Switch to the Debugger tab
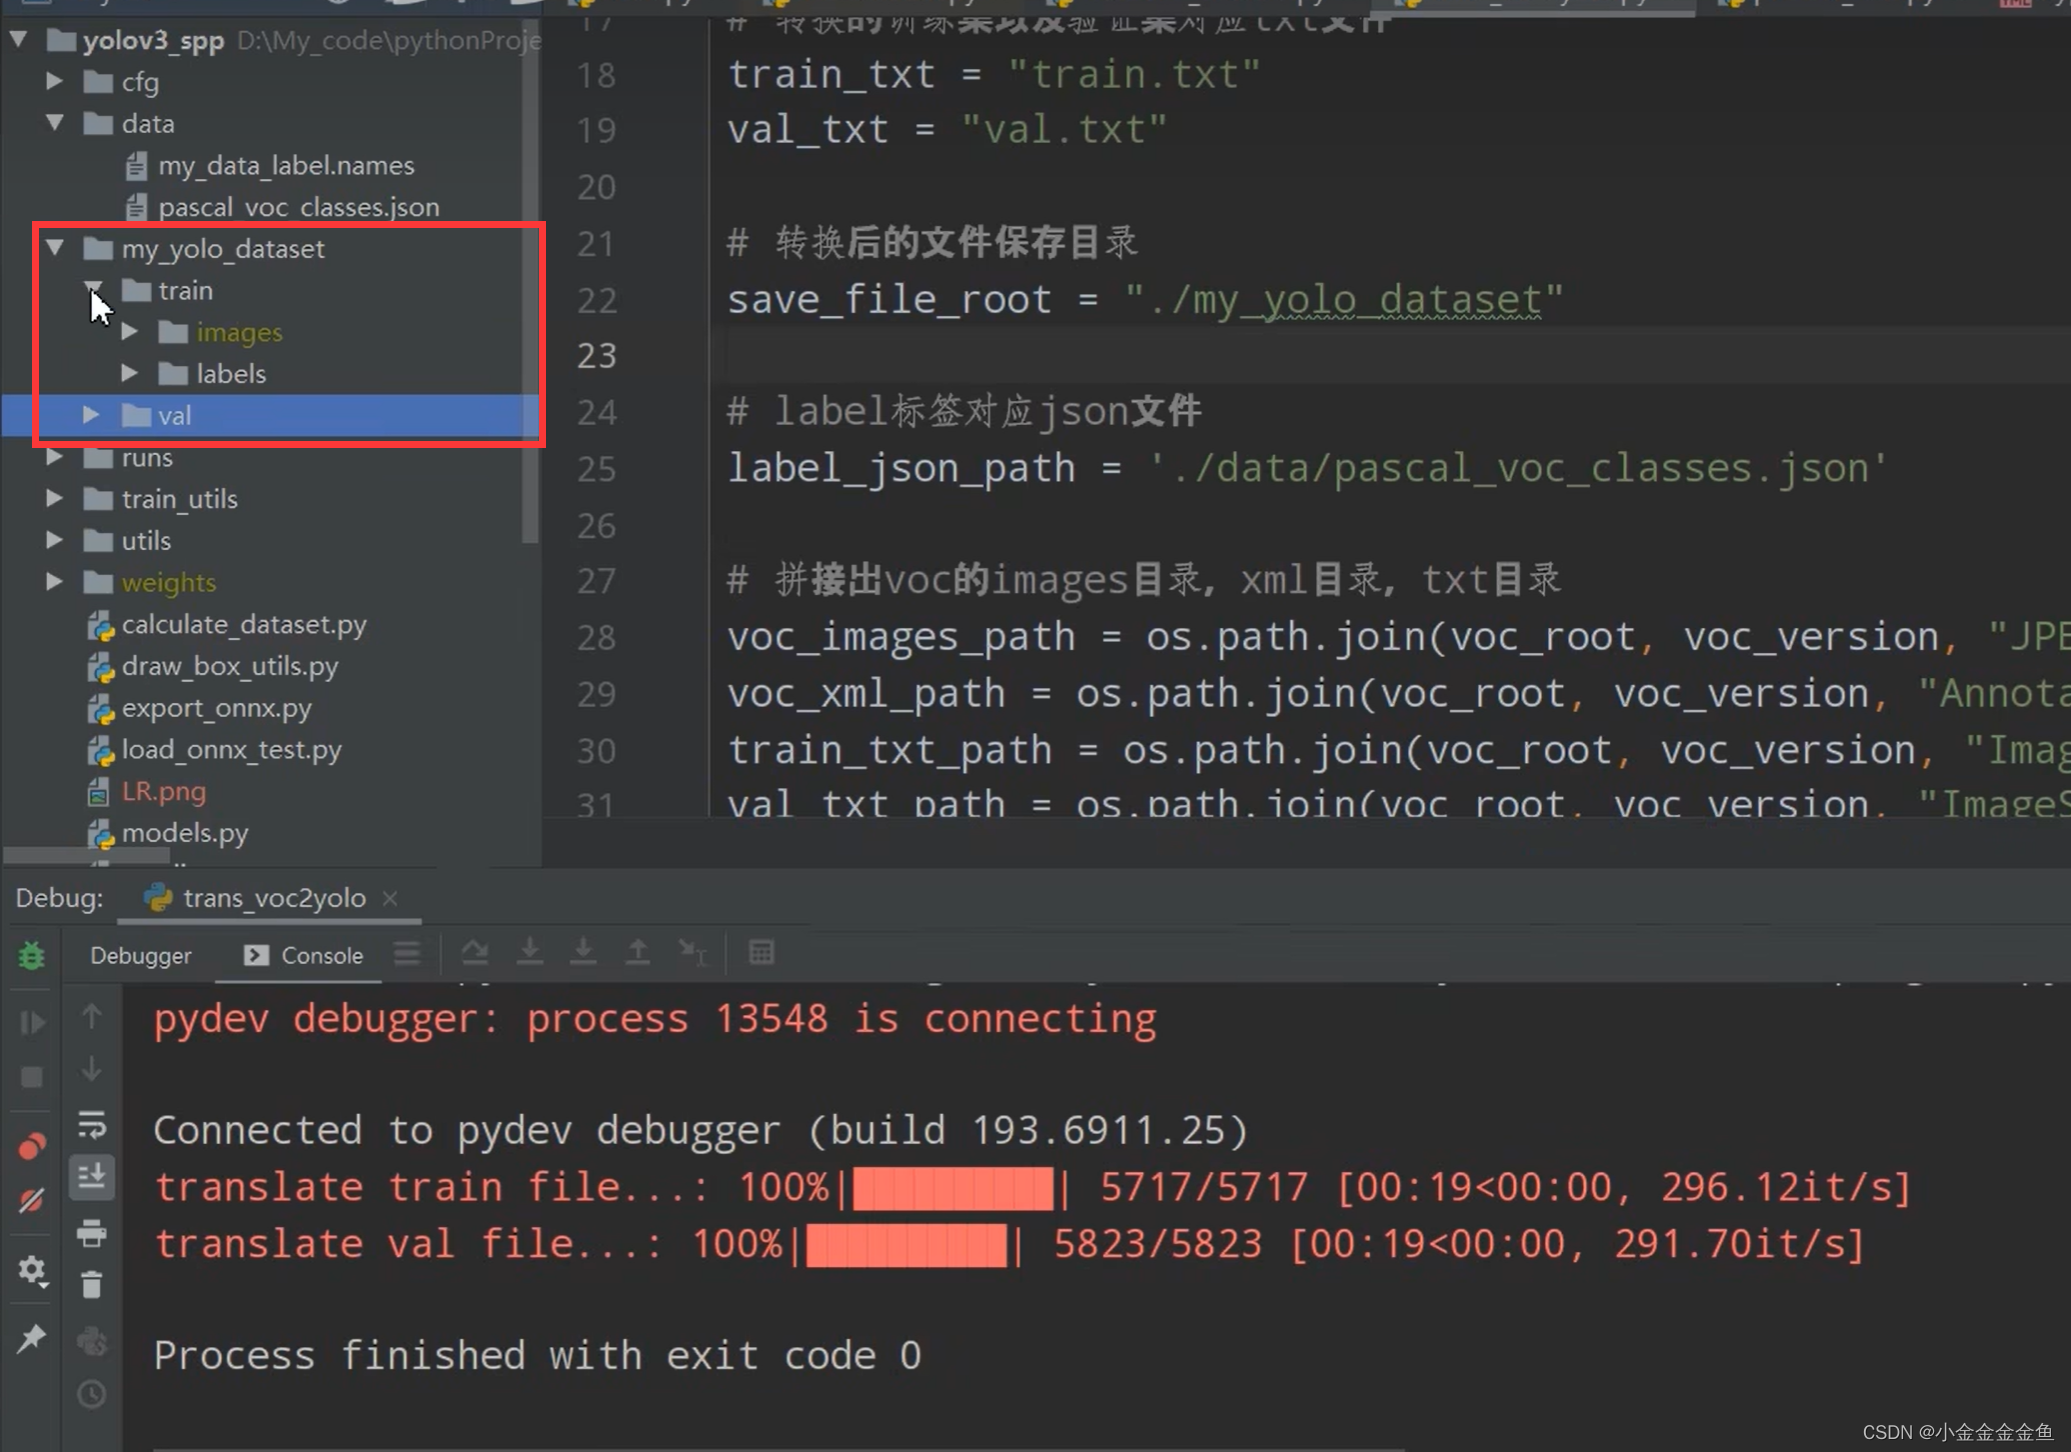 (x=140, y=955)
